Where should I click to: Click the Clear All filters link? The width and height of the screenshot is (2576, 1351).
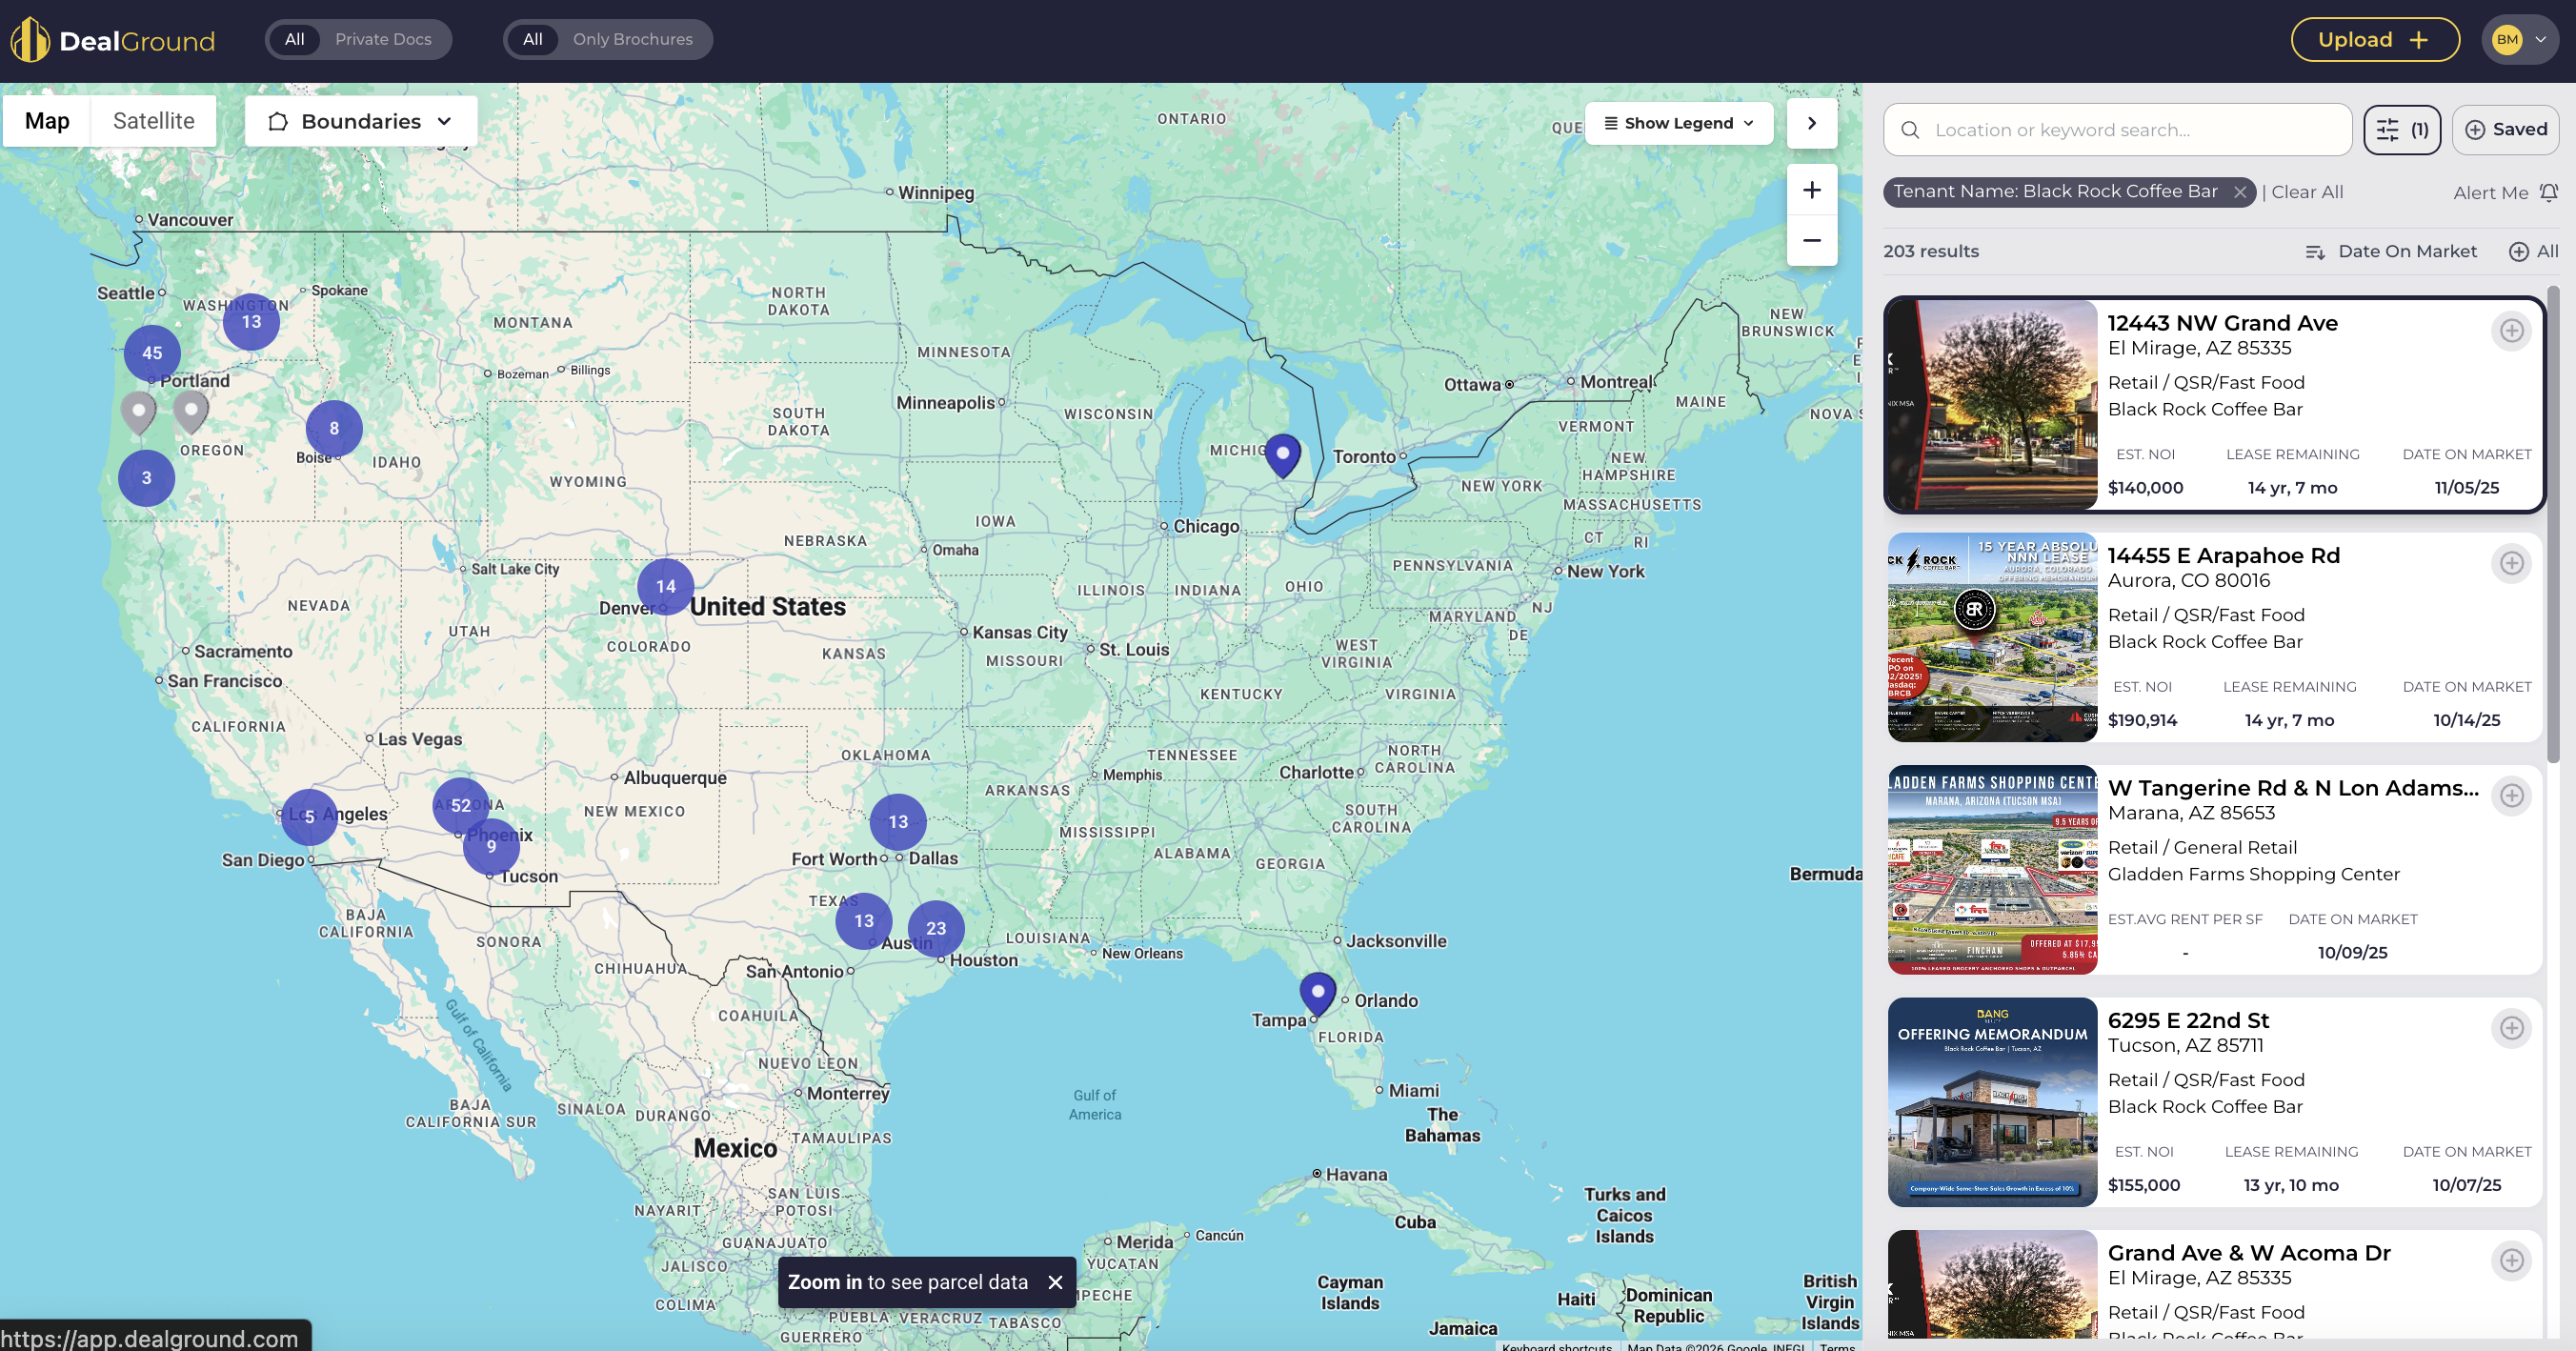[x=2306, y=192]
